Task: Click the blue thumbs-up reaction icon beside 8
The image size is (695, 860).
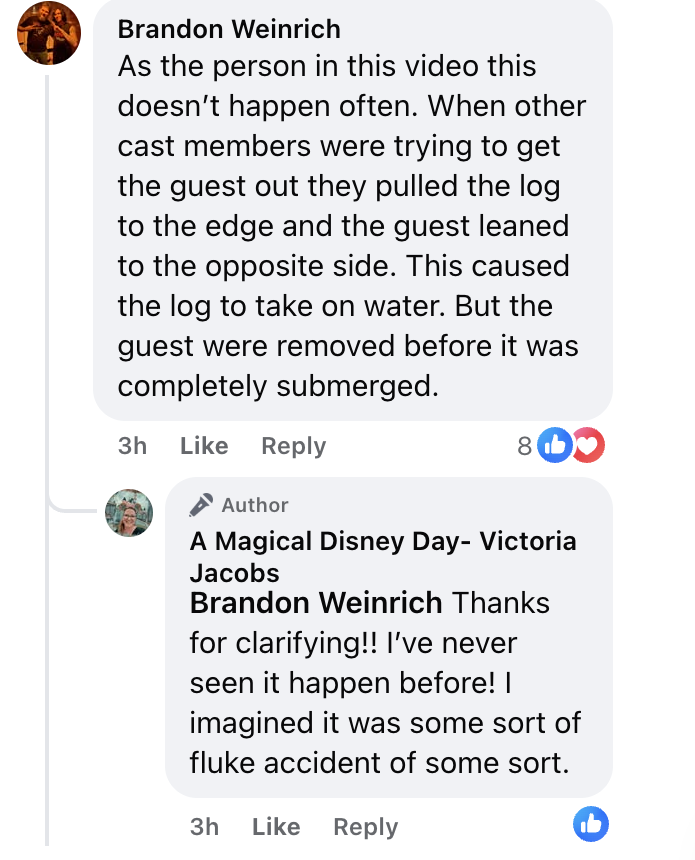Action: click(553, 446)
